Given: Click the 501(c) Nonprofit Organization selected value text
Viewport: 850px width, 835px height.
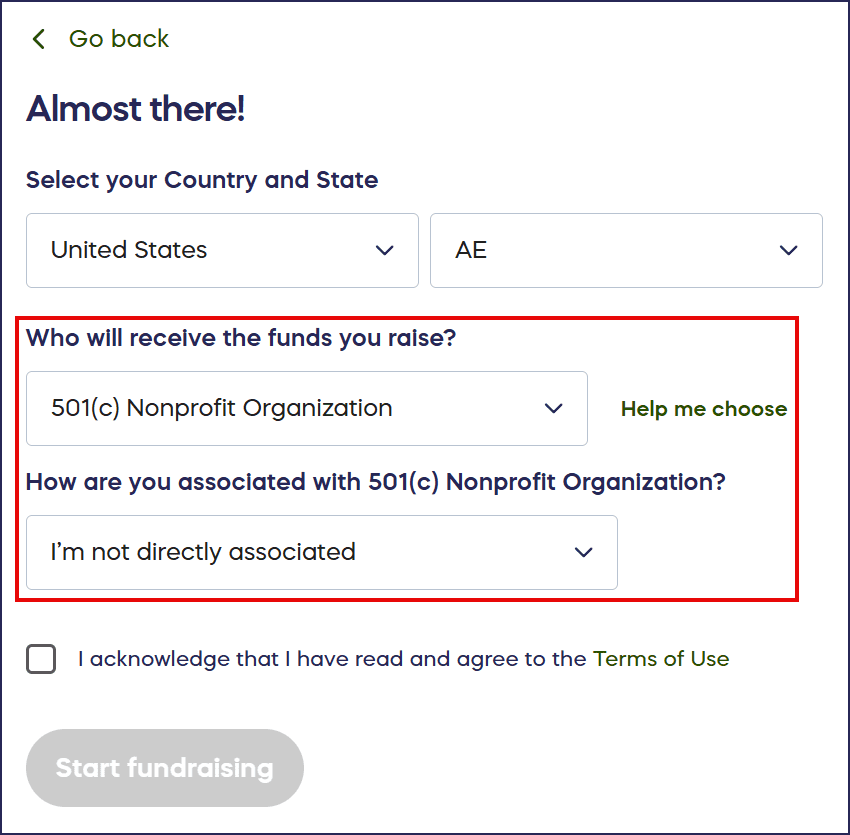Looking at the screenshot, I should [x=222, y=408].
